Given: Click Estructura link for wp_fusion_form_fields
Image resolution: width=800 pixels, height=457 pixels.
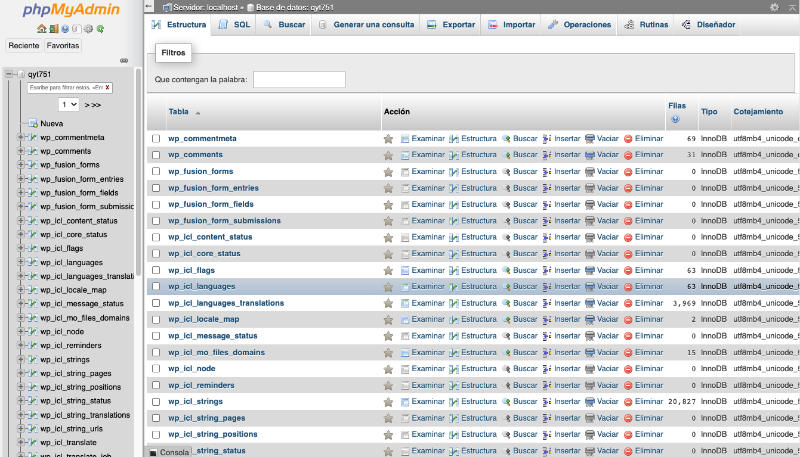Looking at the screenshot, I should click(x=473, y=205).
